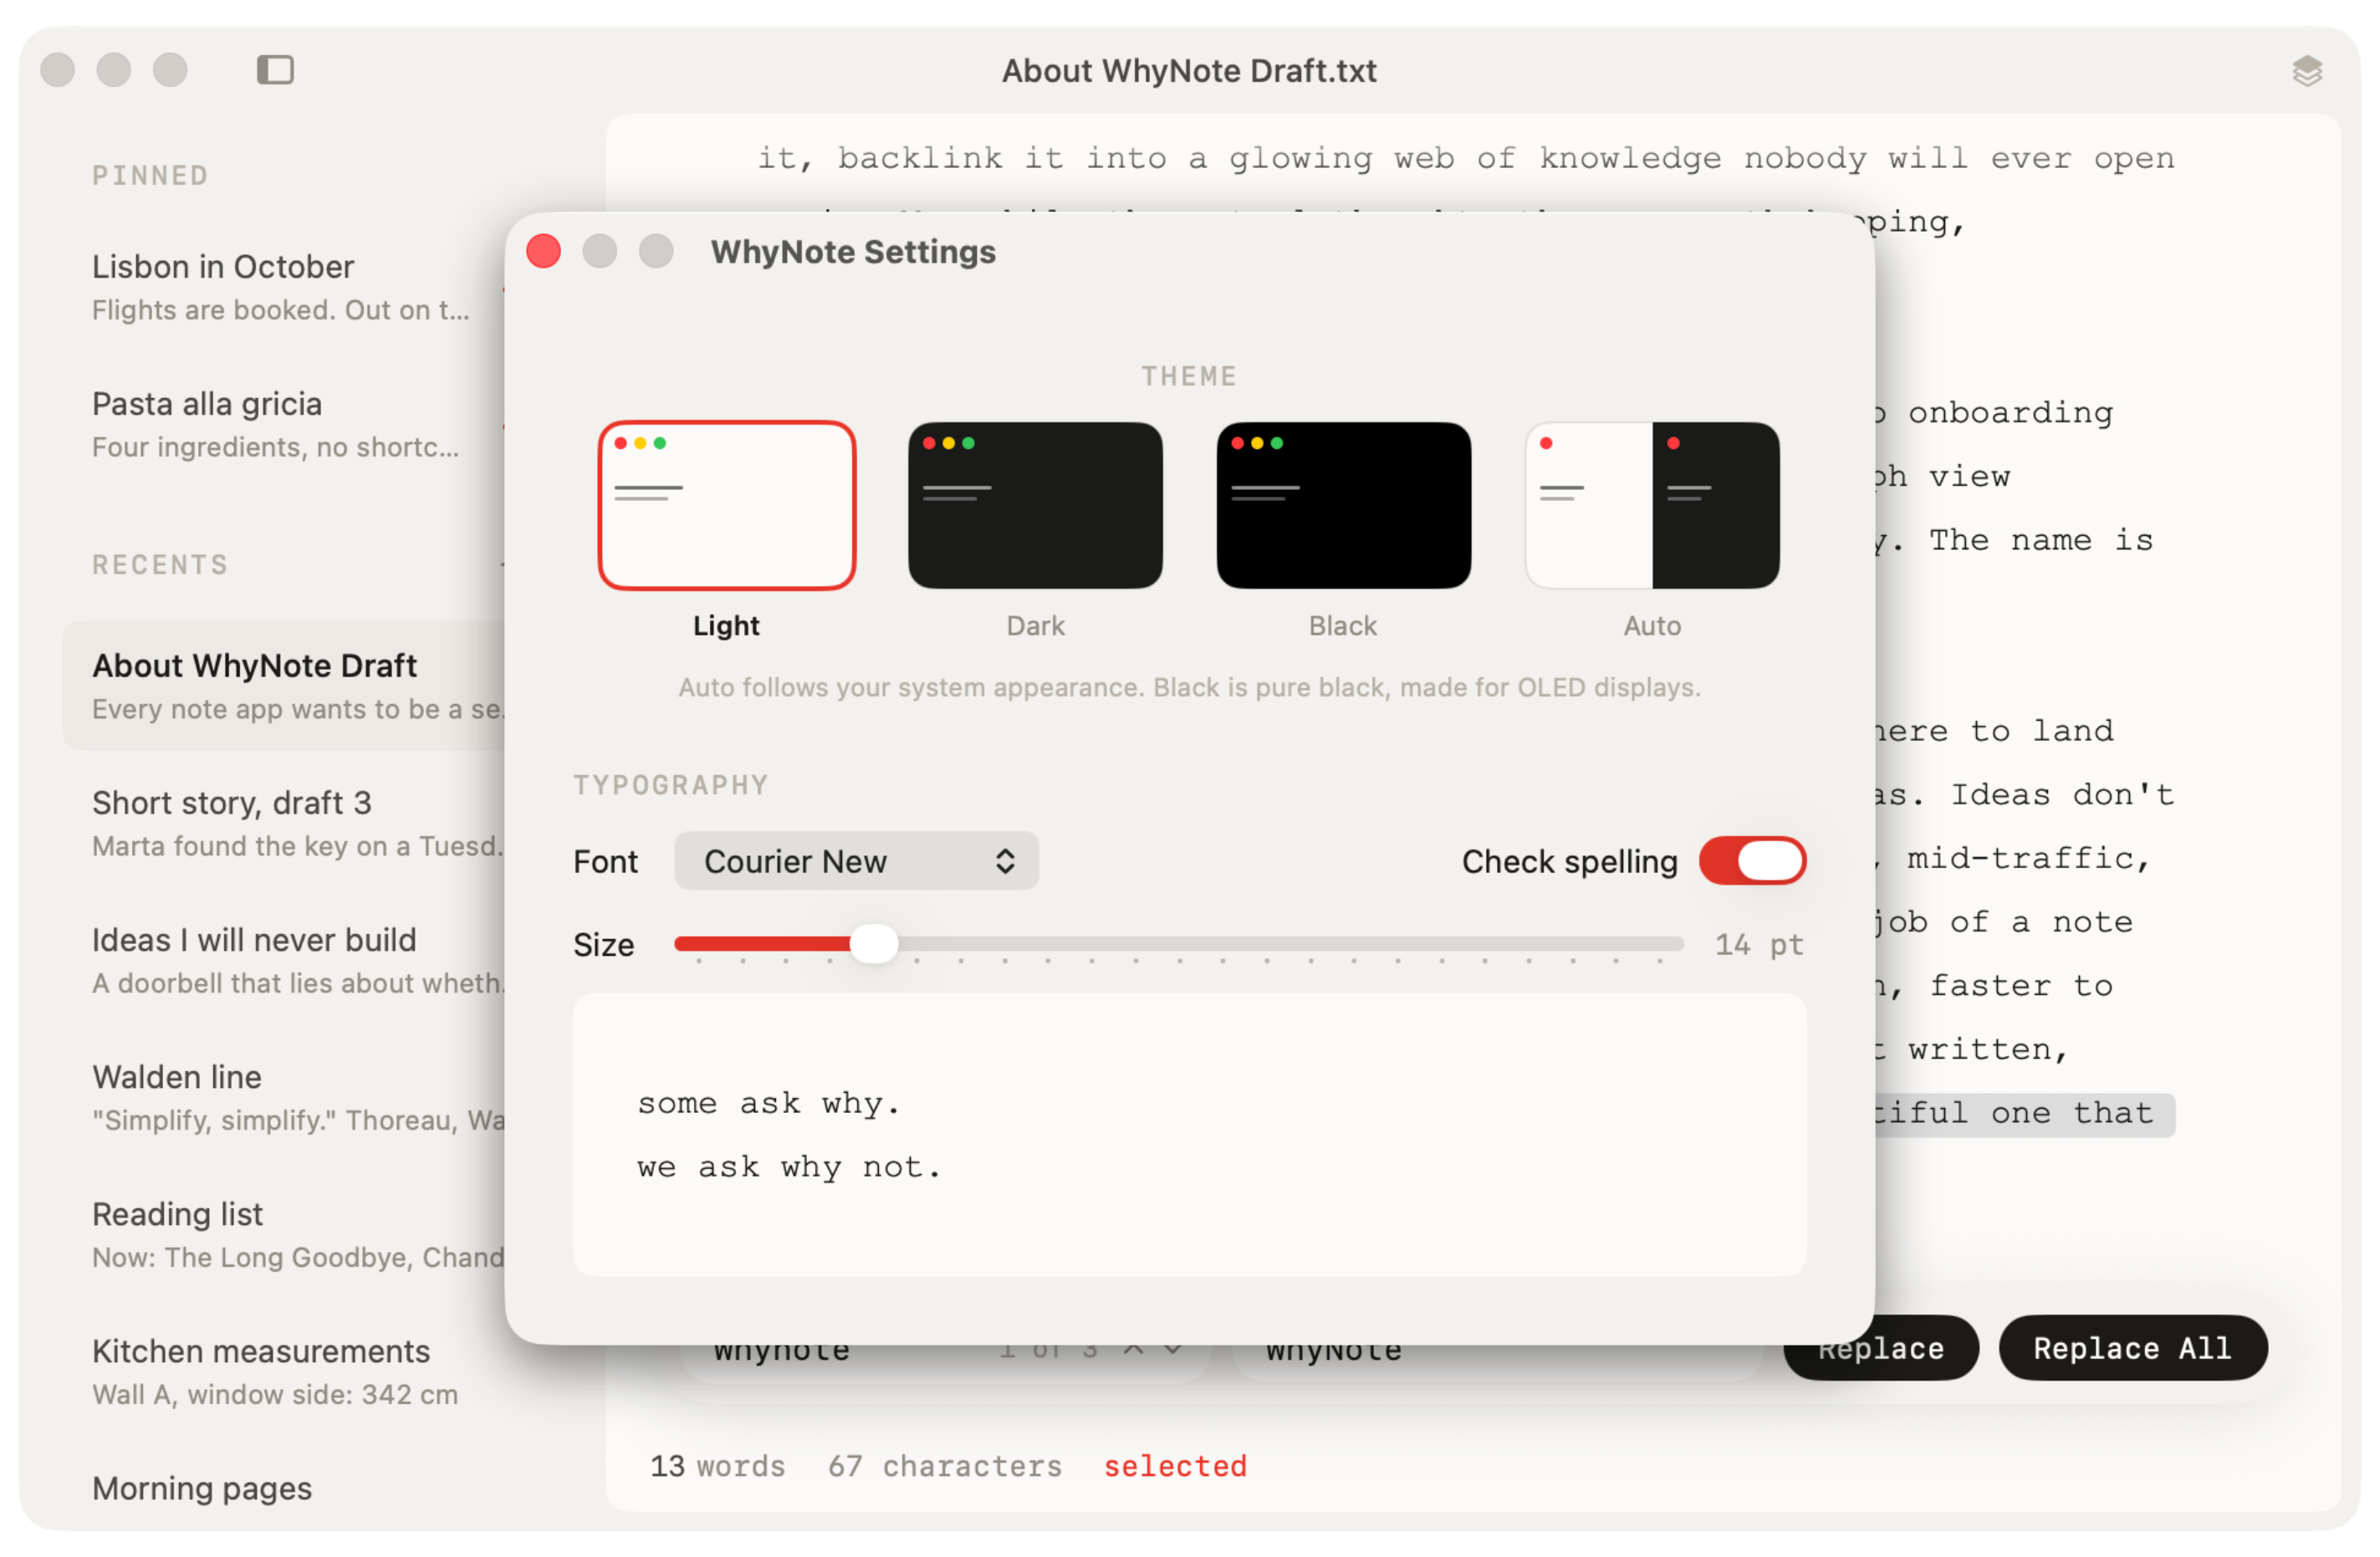Screen dimensions: 2380x1557
Task: Close the WhyNote Settings dialog
Action: (543, 251)
